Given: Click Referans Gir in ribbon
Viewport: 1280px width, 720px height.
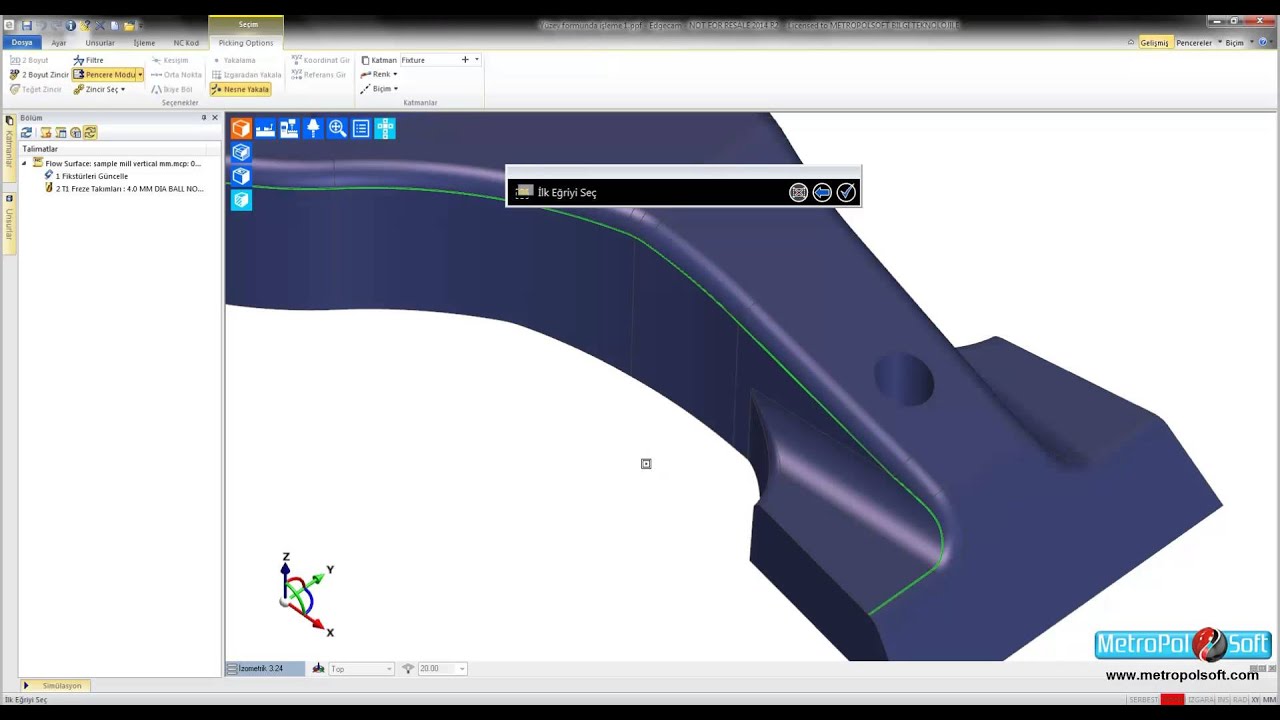Looking at the screenshot, I should (x=318, y=75).
